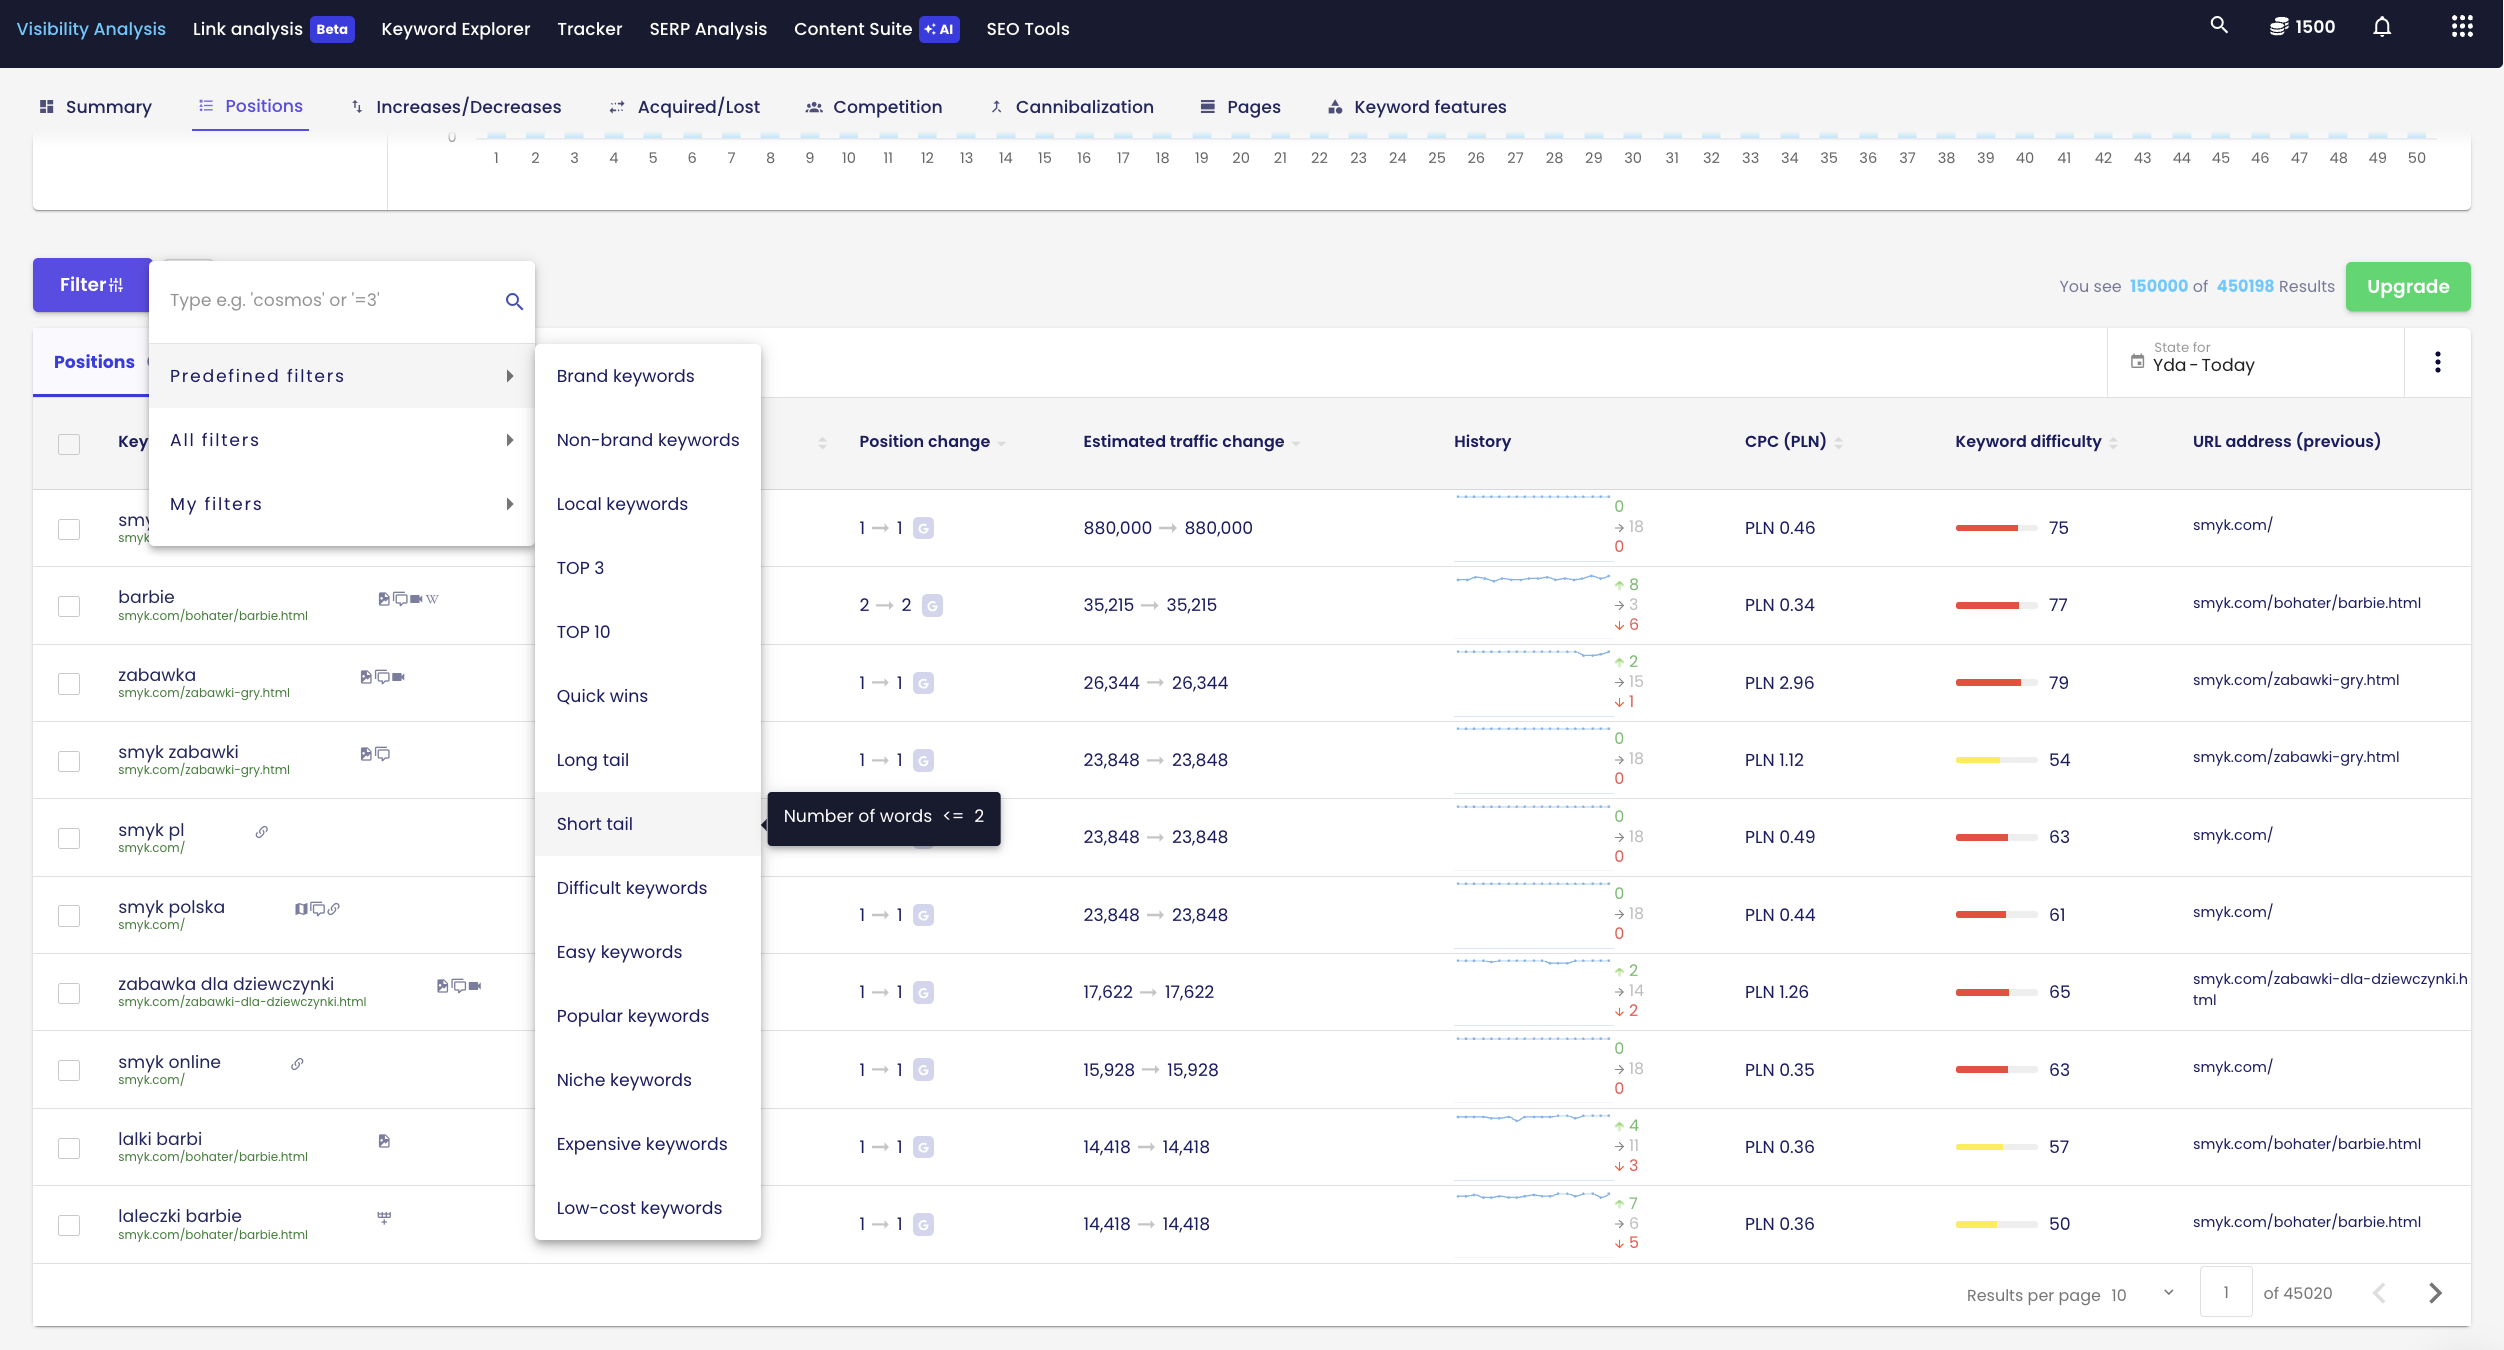This screenshot has height=1350, width=2504.
Task: Click the Tracker navigation tab
Action: click(x=588, y=28)
